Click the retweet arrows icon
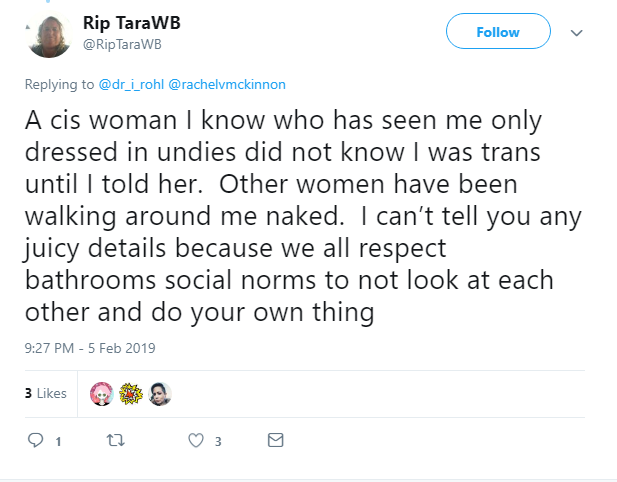Image resolution: width=617 pixels, height=482 pixels. pos(116,440)
